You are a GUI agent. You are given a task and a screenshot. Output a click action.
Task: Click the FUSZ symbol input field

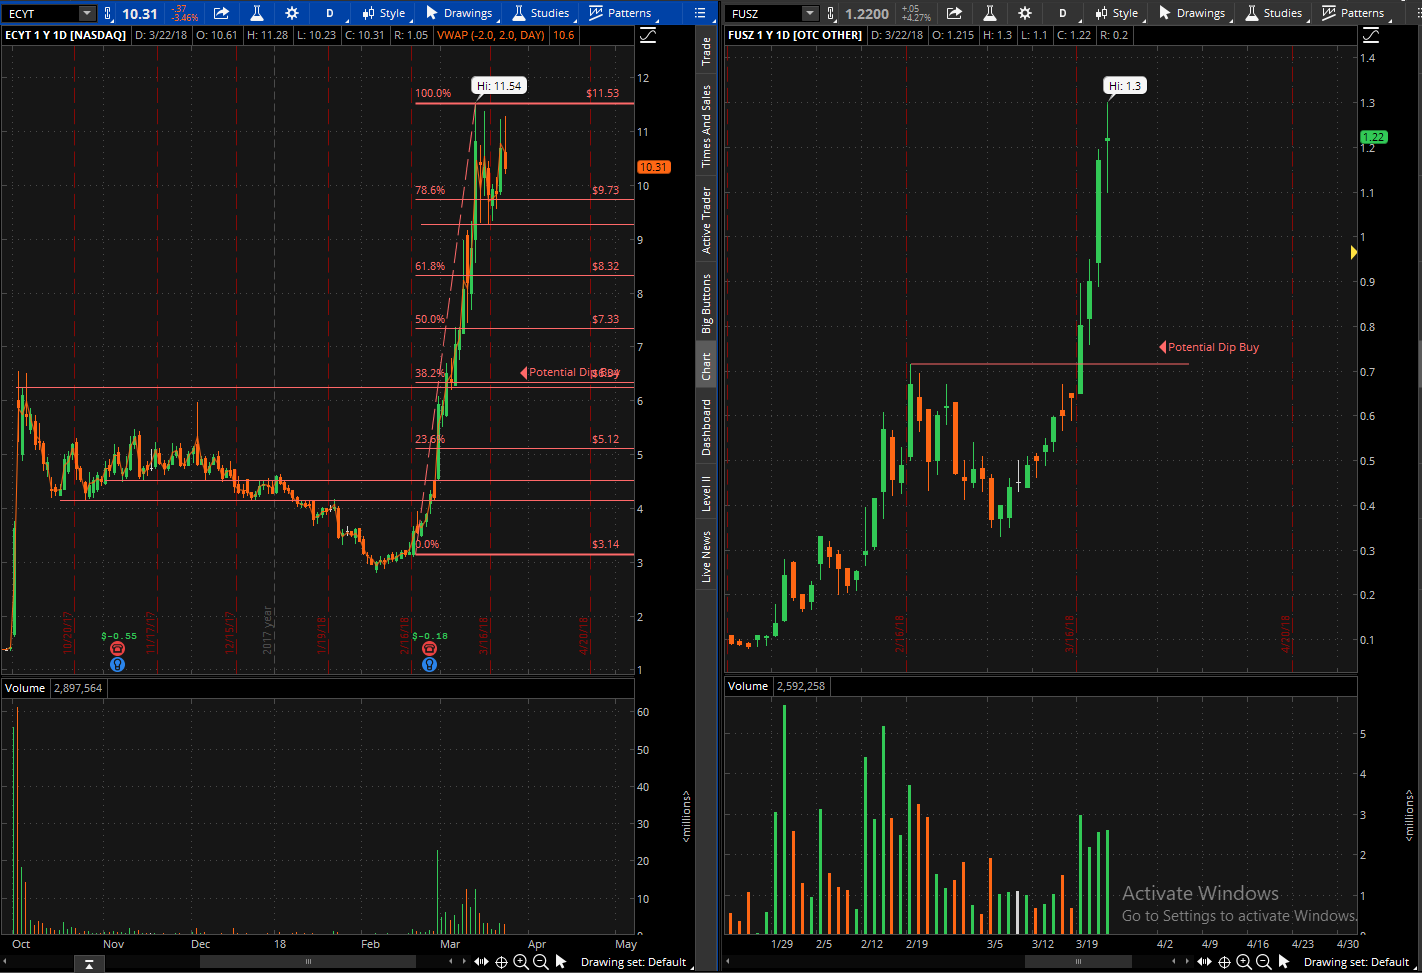tap(764, 13)
